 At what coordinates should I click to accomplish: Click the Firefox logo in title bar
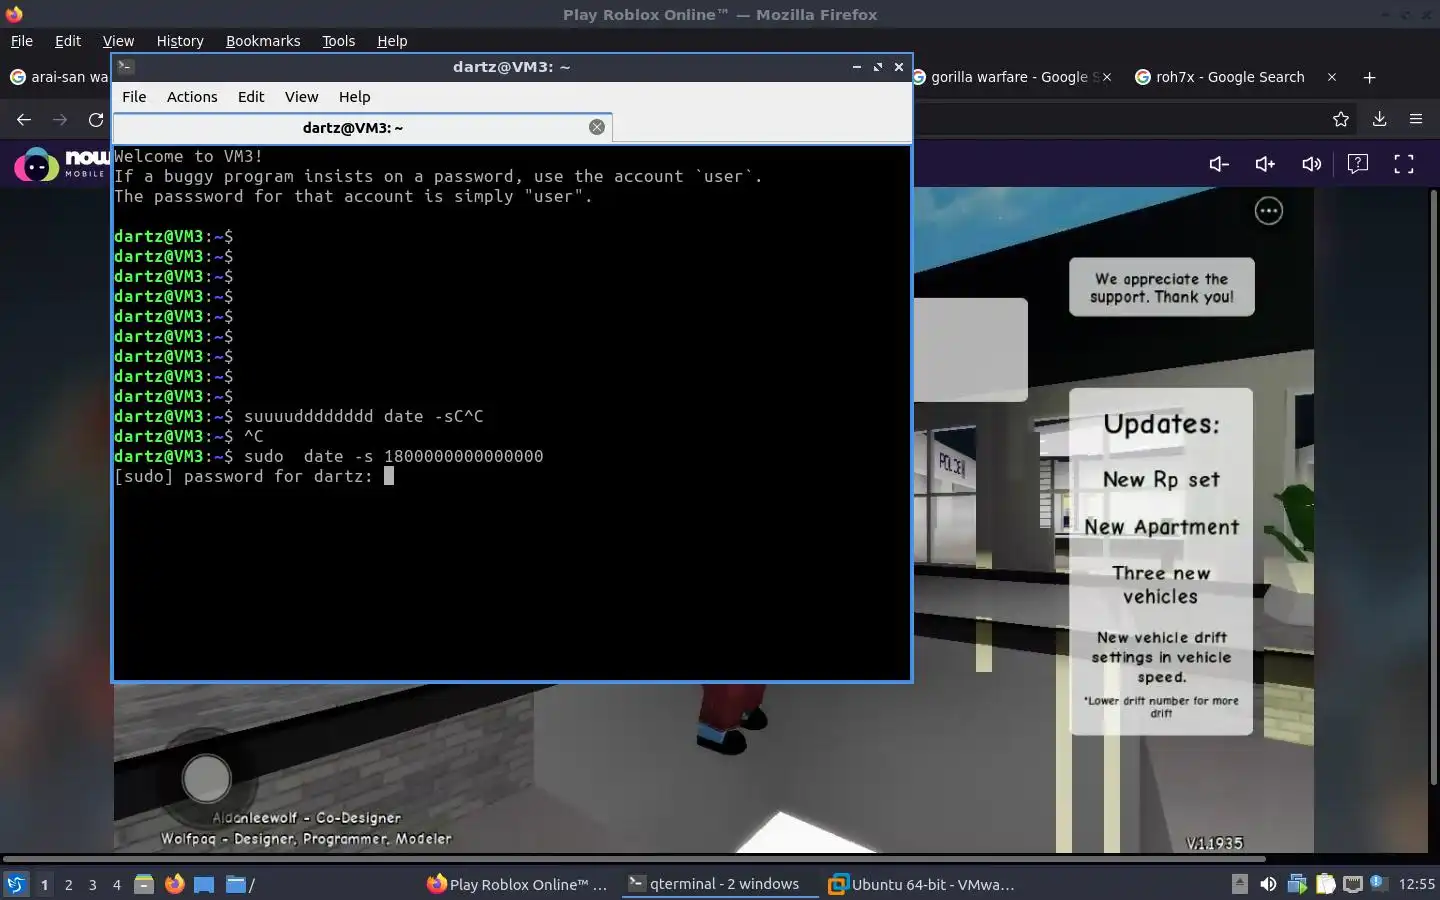(14, 14)
